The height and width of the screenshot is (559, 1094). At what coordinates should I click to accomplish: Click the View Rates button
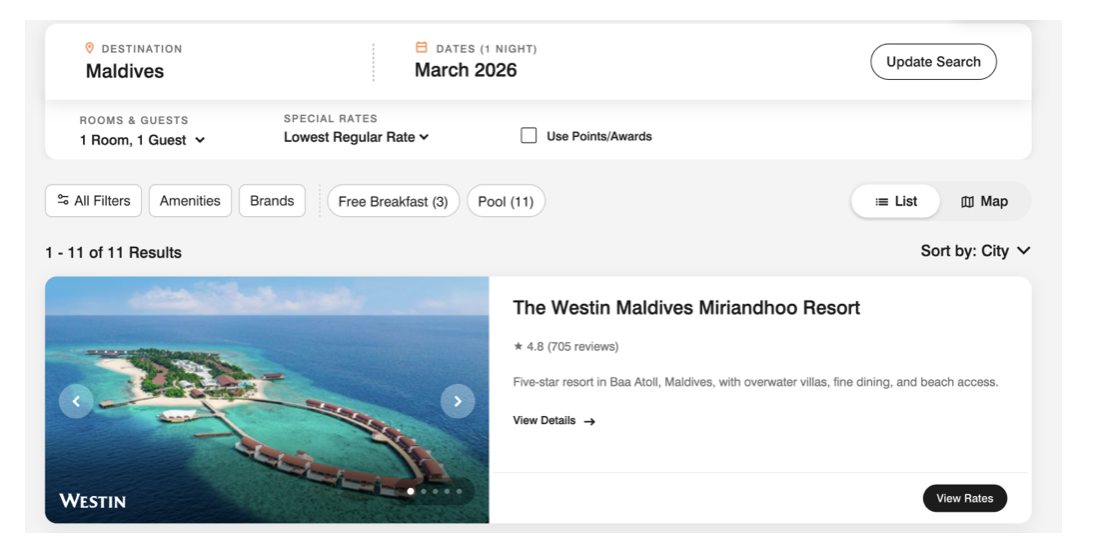point(965,498)
